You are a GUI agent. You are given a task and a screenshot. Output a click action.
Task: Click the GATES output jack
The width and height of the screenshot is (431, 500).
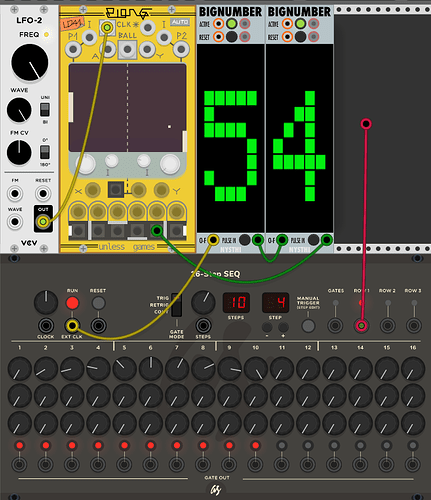(335, 325)
